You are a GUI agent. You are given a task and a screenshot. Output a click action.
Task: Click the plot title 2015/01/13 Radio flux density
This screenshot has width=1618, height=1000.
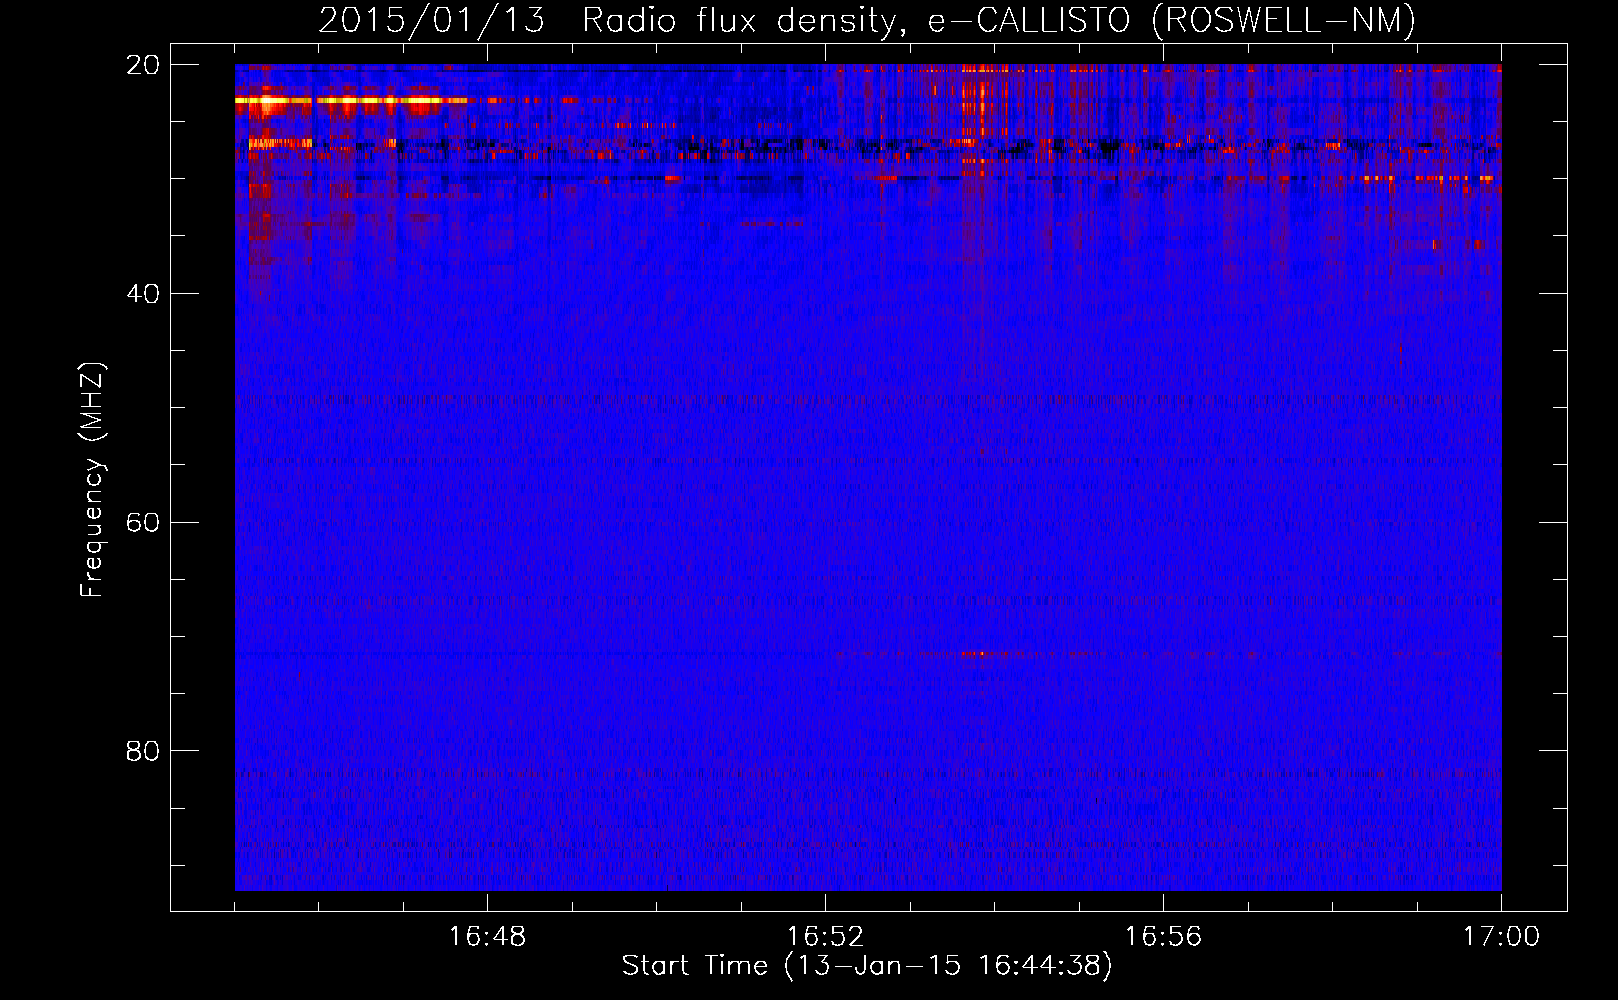click(867, 20)
